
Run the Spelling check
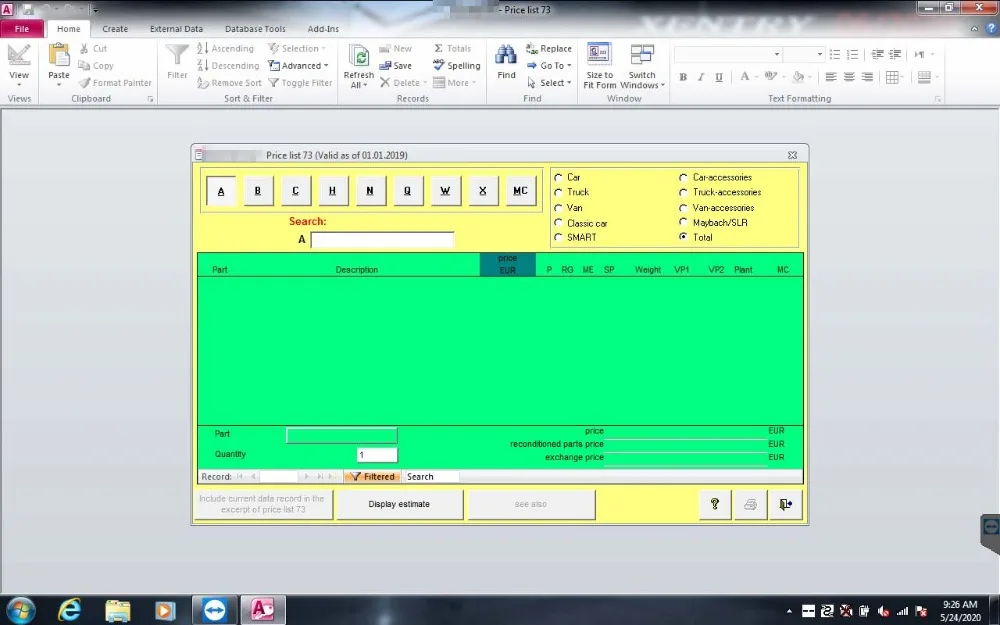(456, 66)
